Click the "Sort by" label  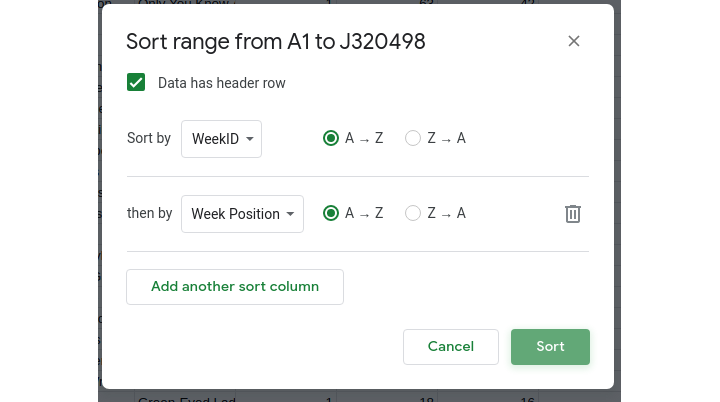point(149,138)
